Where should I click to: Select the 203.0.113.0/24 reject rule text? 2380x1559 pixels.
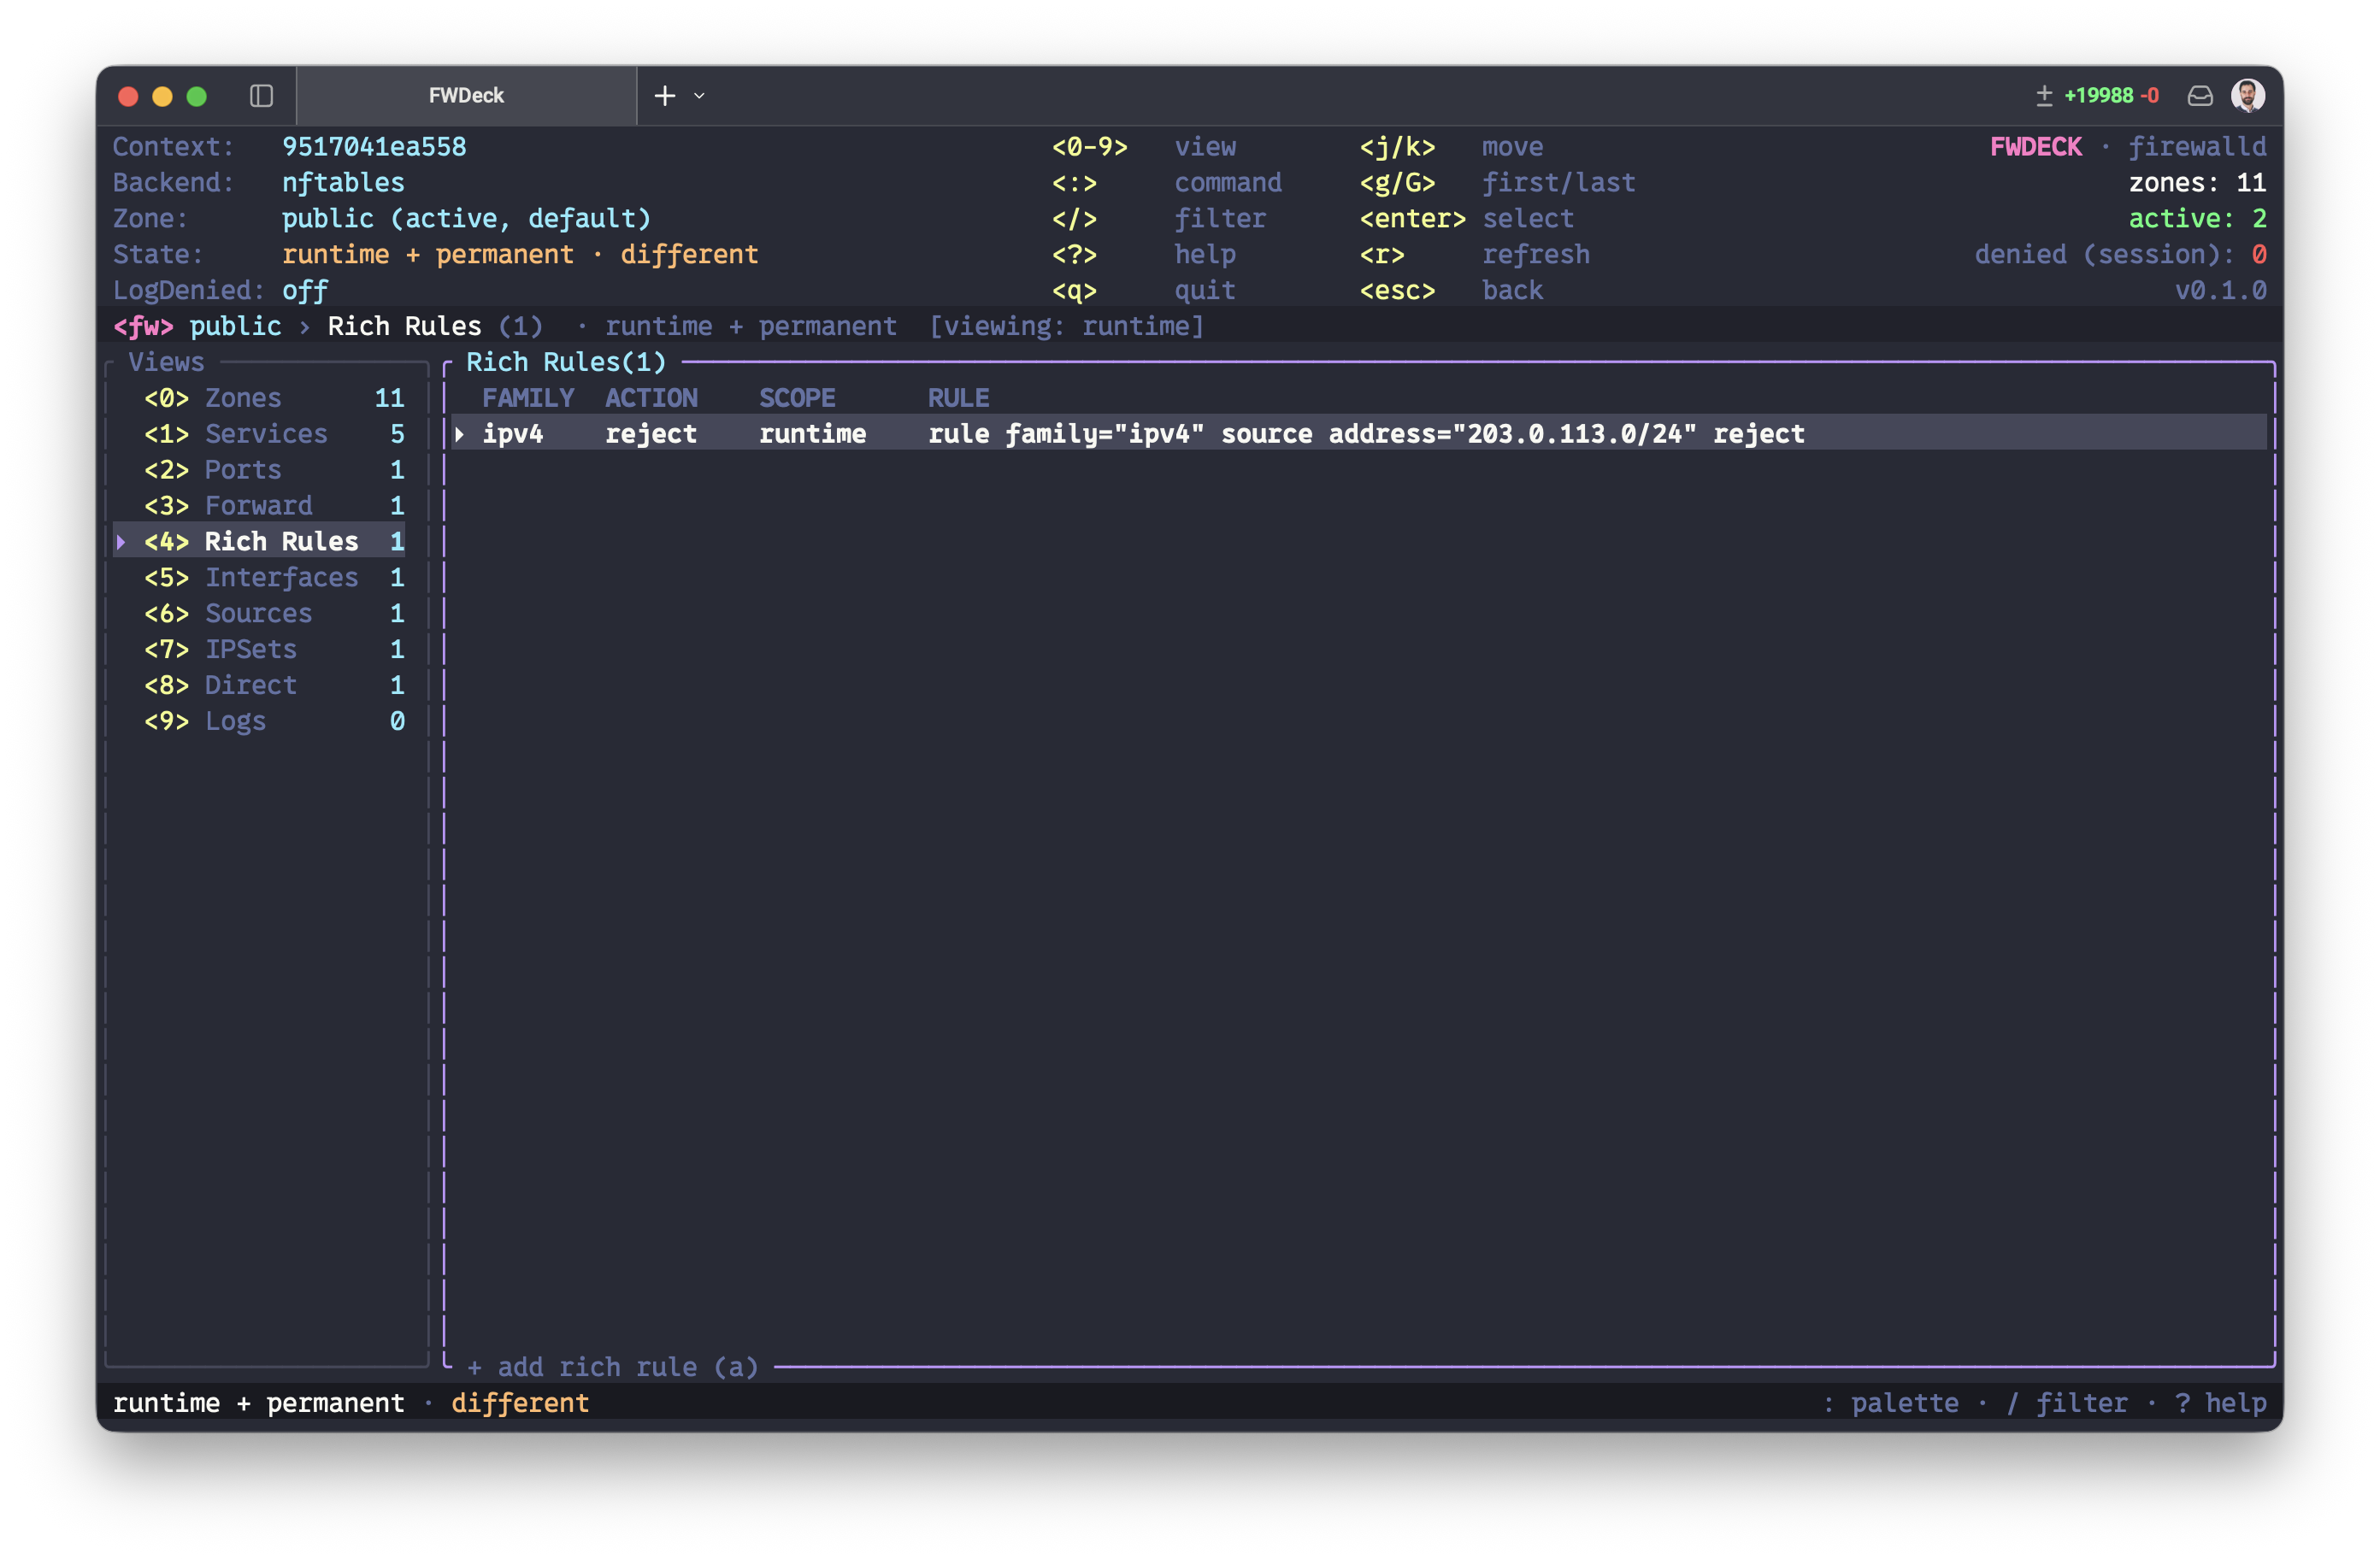coord(1366,434)
